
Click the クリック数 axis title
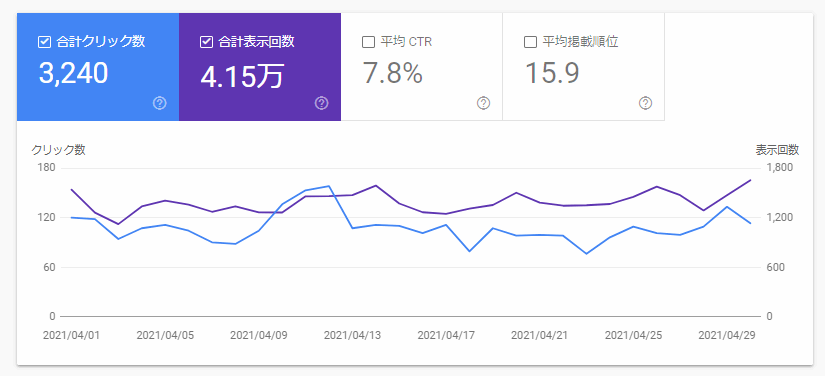(x=58, y=150)
